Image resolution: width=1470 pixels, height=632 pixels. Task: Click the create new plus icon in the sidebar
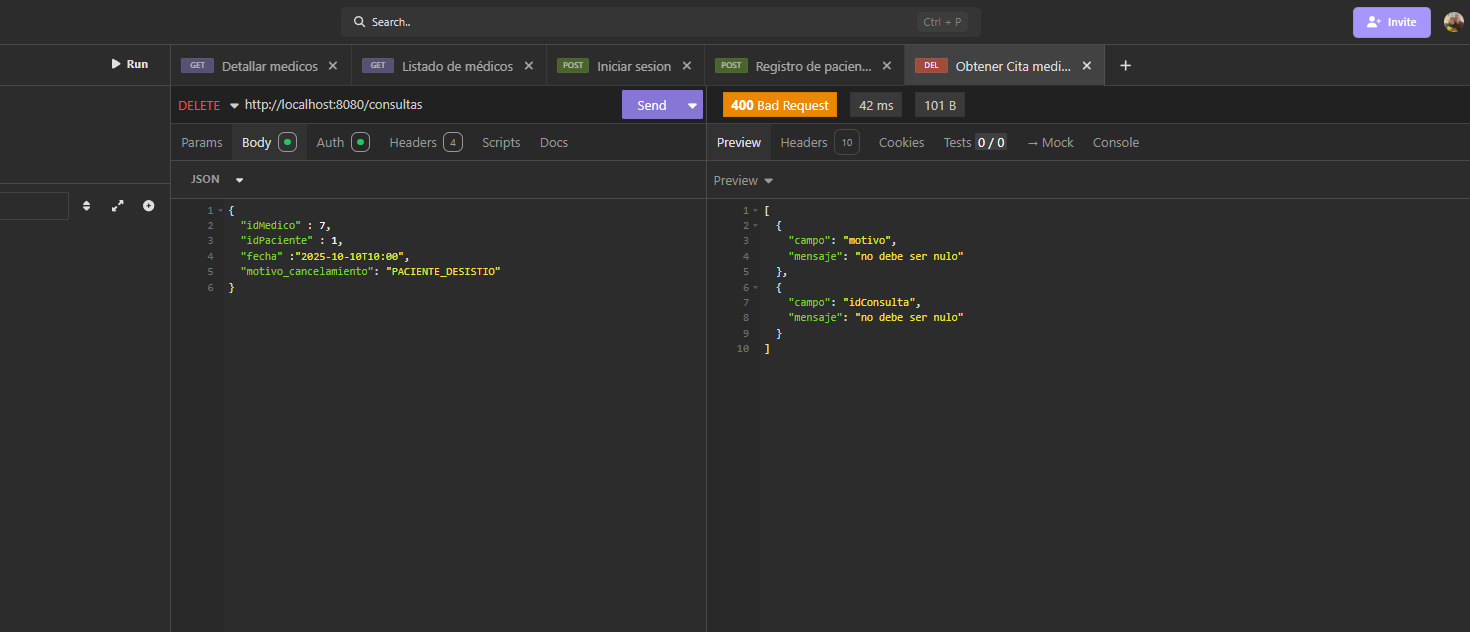pyautogui.click(x=149, y=206)
